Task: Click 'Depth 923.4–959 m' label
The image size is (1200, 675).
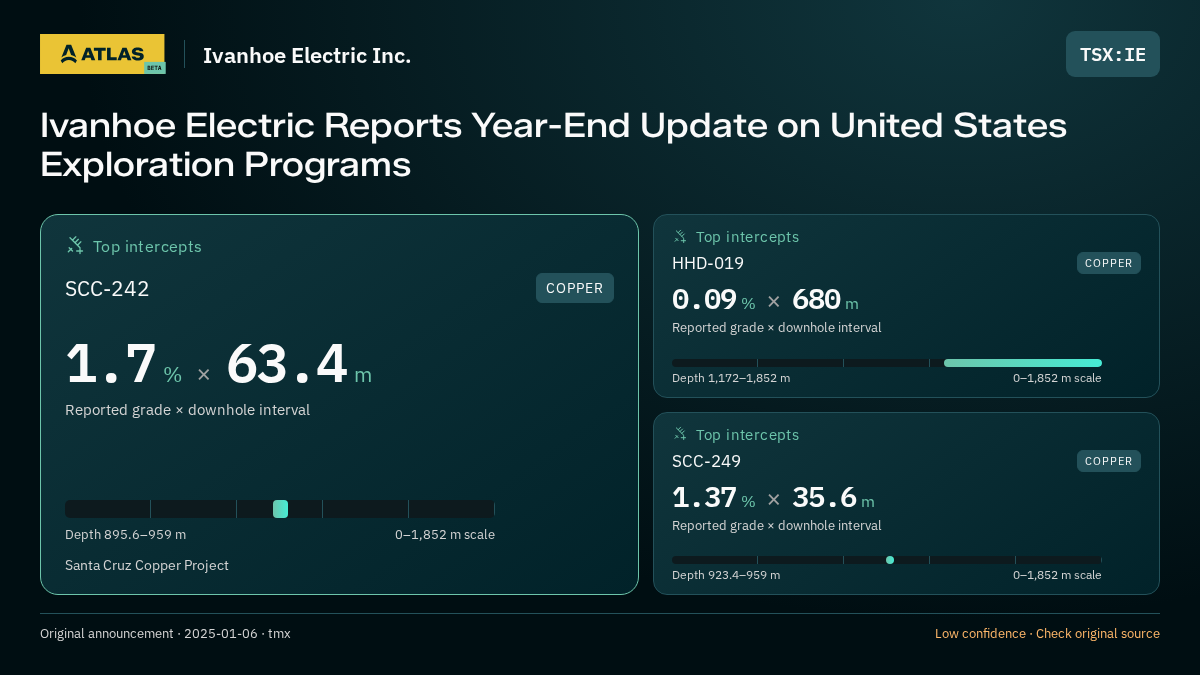Action: click(726, 575)
